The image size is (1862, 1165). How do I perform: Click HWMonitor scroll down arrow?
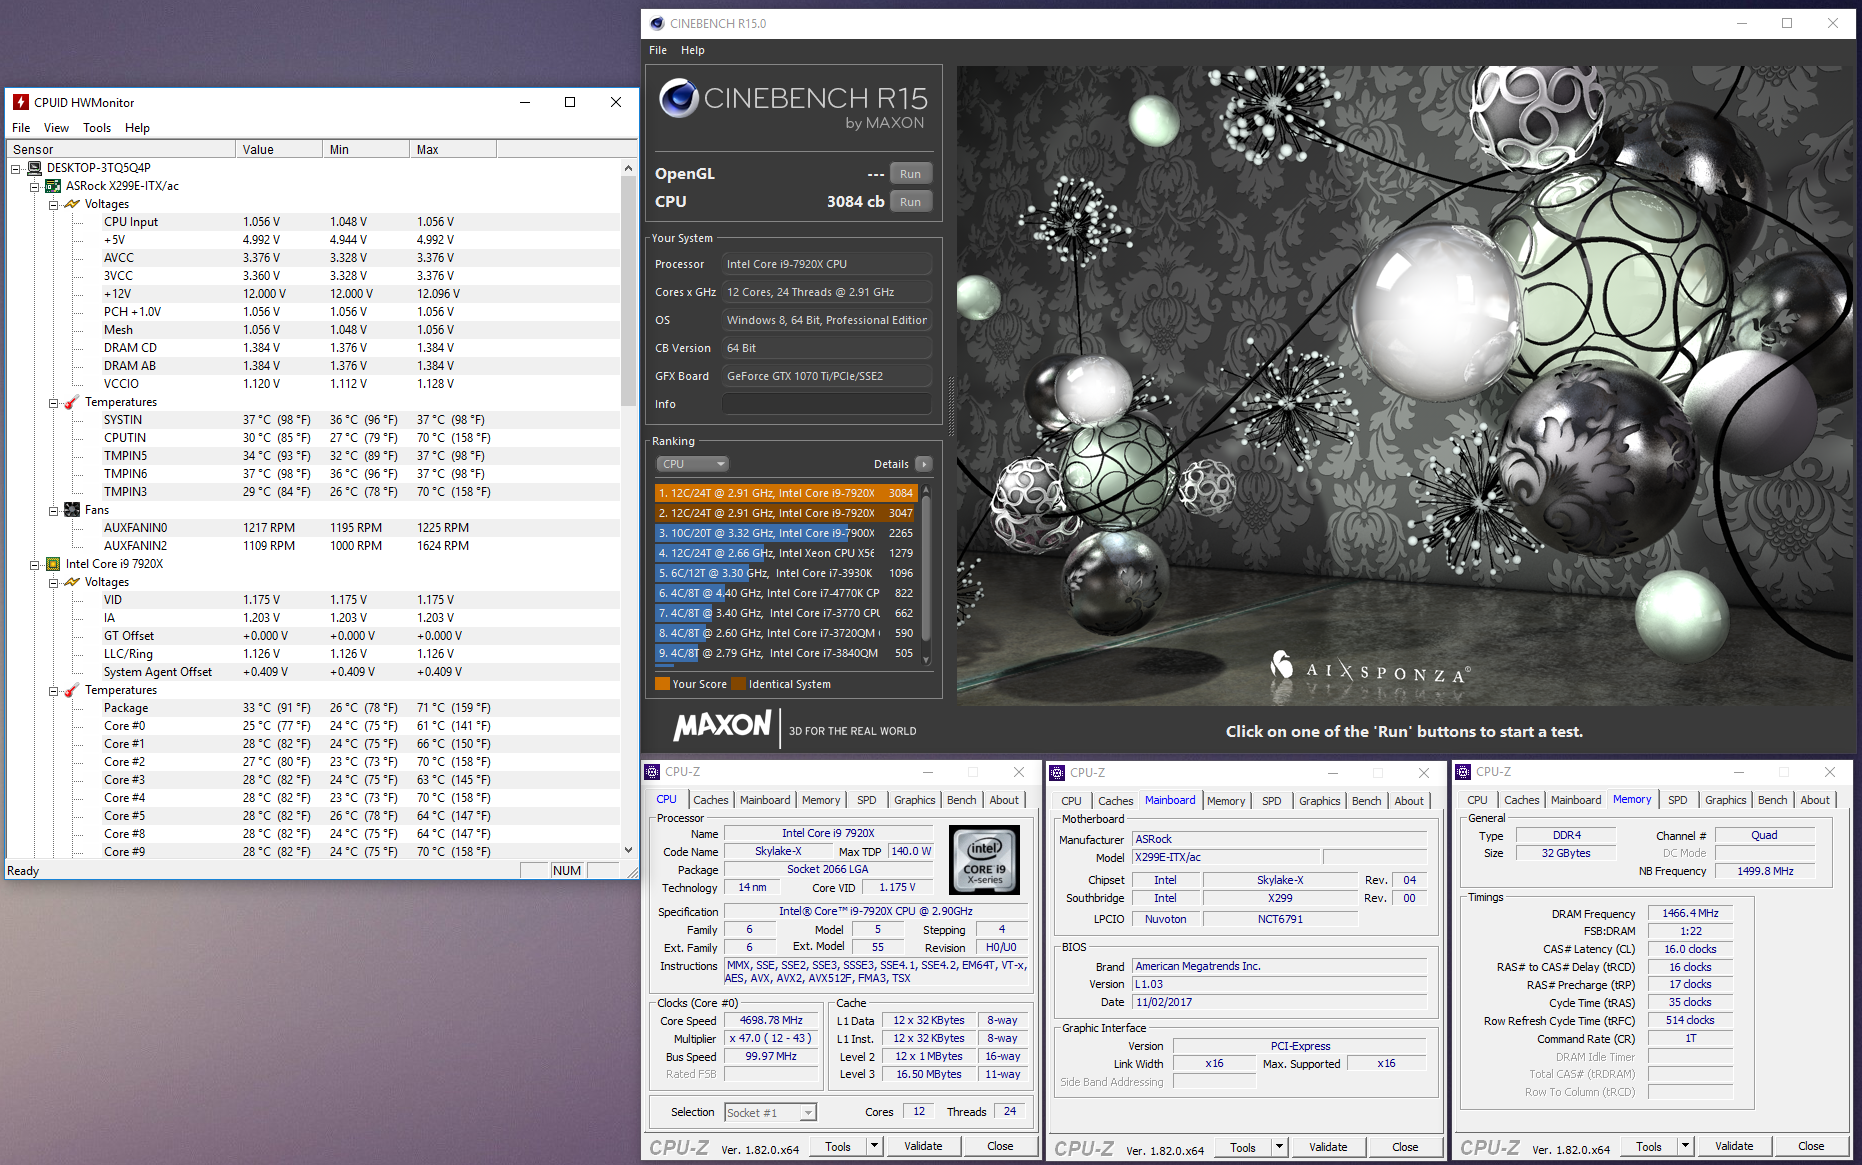click(628, 850)
